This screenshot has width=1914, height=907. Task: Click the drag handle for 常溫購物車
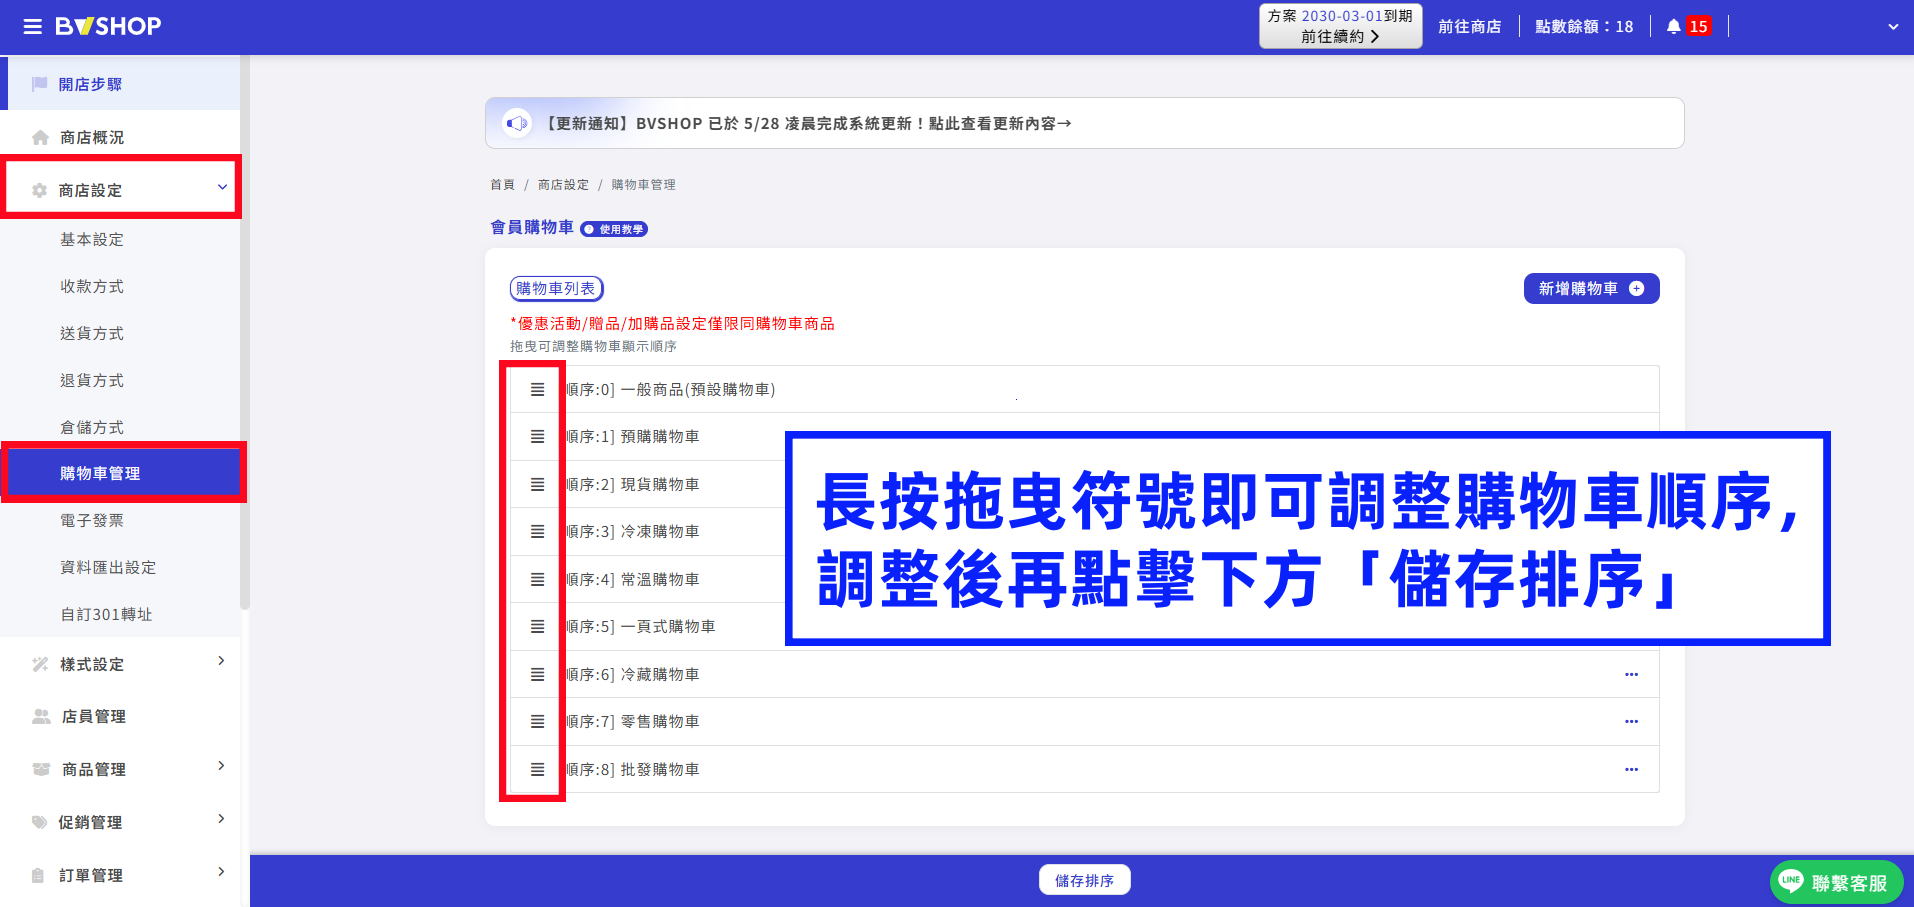[x=537, y=579]
